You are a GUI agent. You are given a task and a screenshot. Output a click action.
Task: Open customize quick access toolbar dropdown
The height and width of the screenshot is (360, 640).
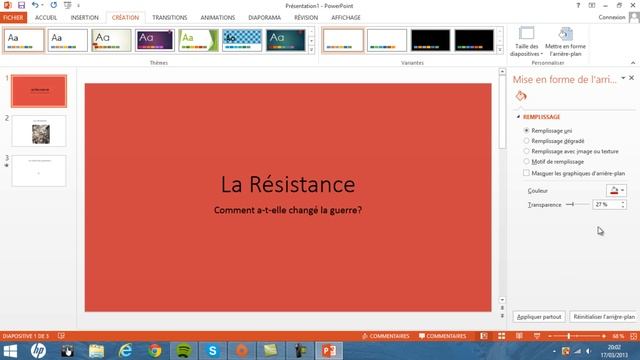click(x=78, y=6)
